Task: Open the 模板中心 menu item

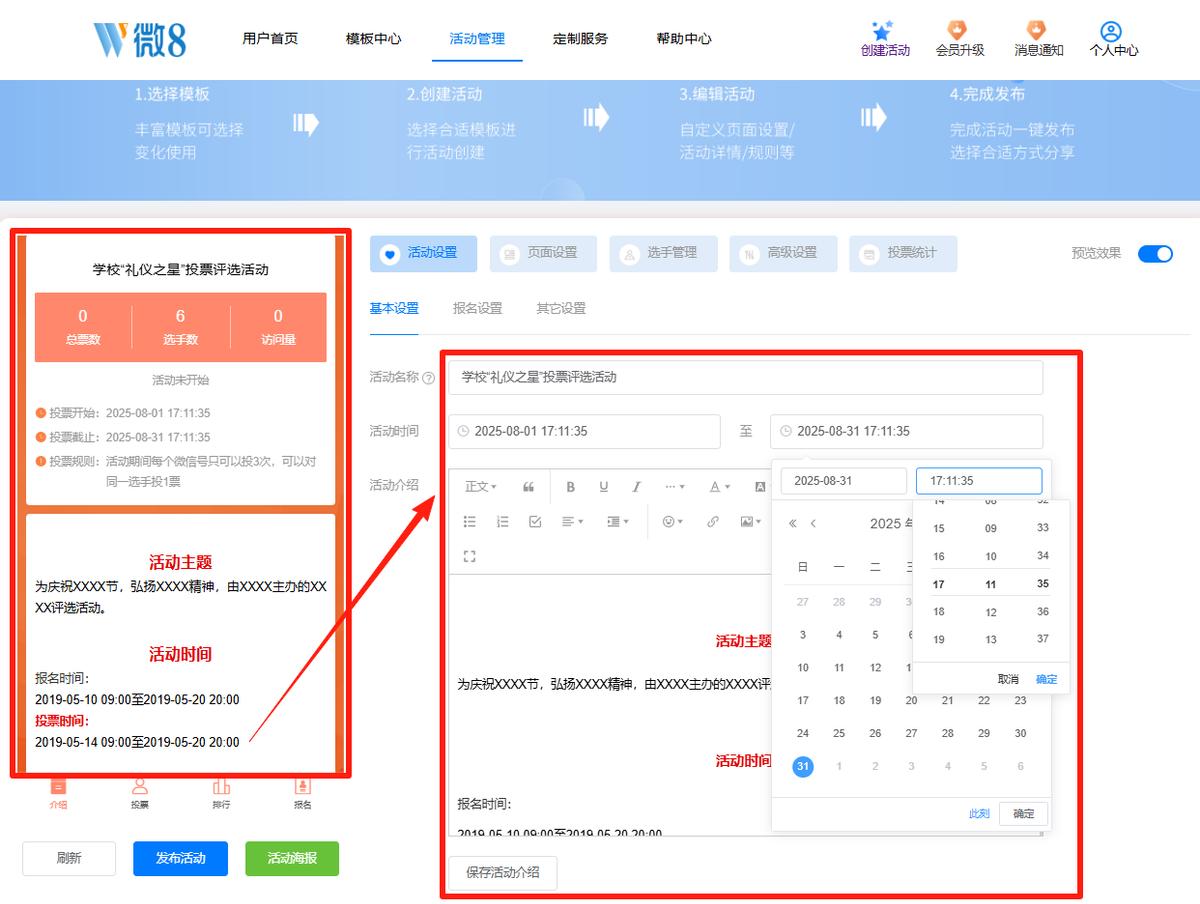Action: (374, 39)
